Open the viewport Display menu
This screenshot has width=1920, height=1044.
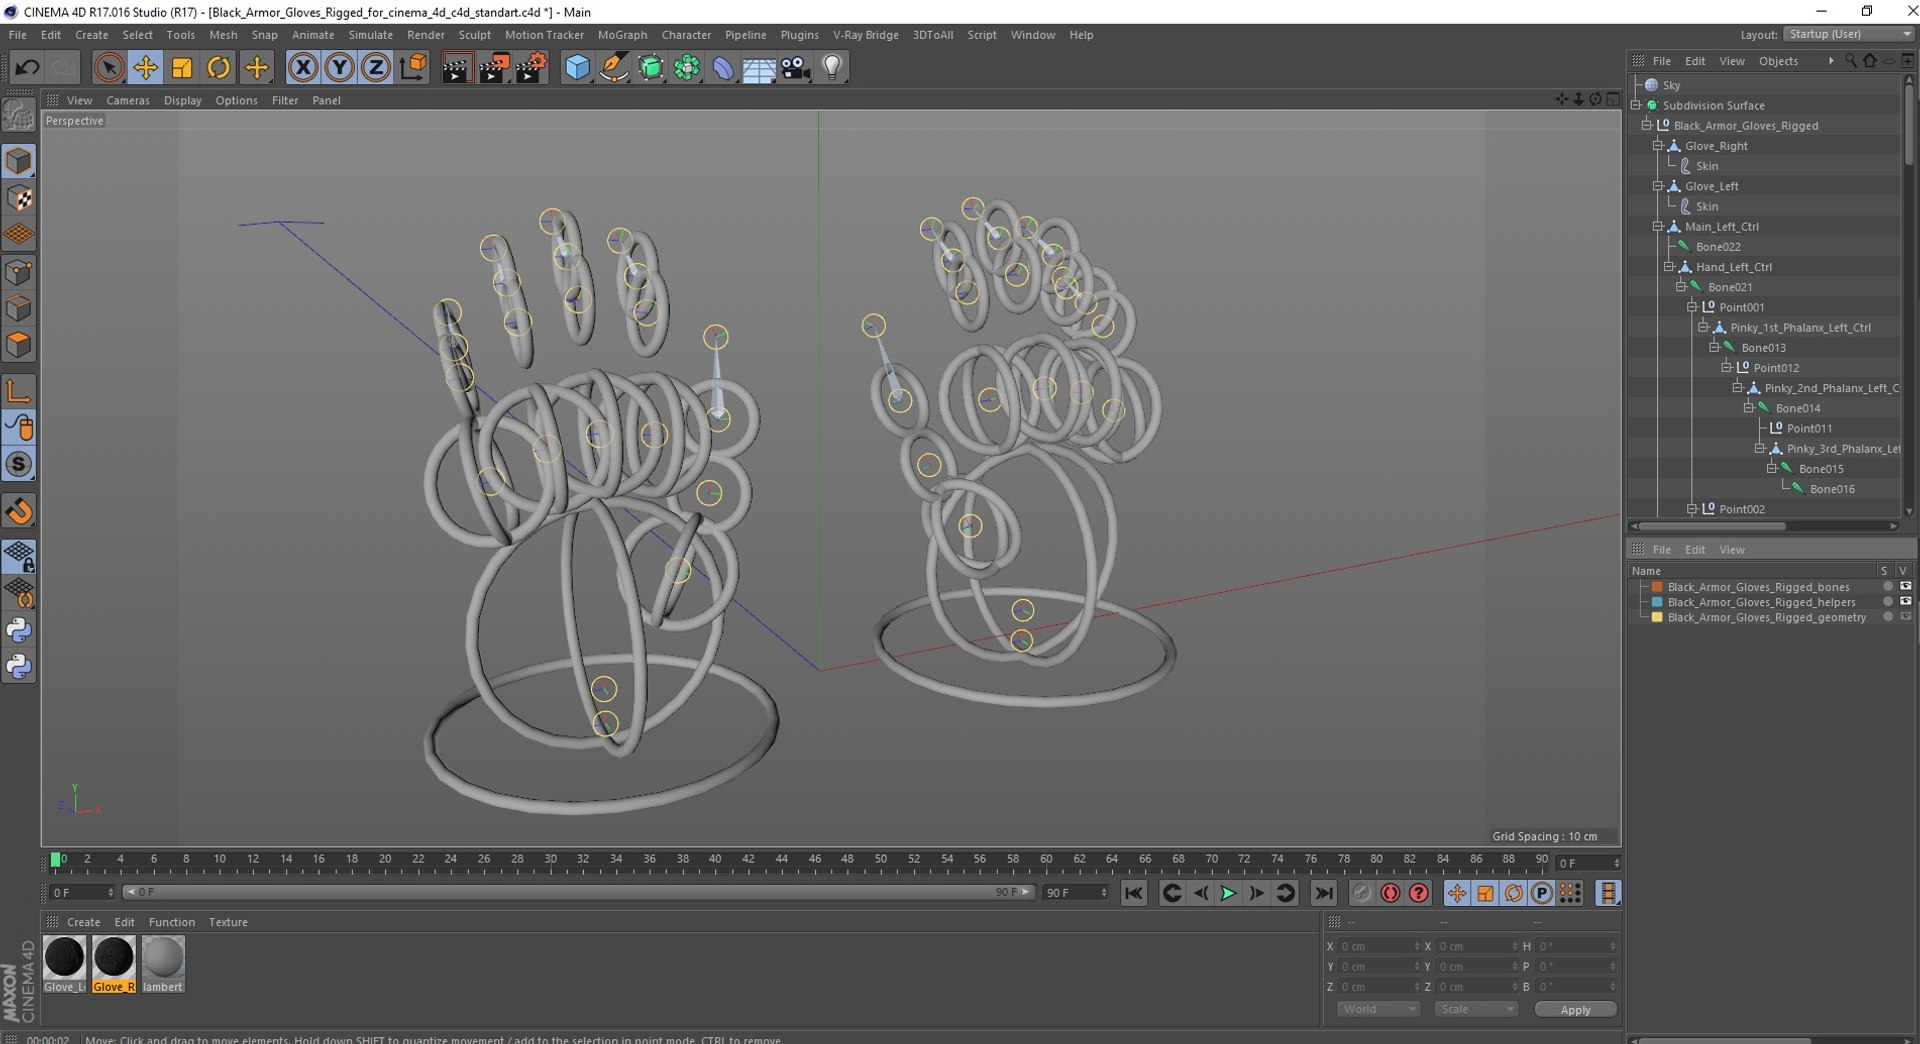pos(182,101)
